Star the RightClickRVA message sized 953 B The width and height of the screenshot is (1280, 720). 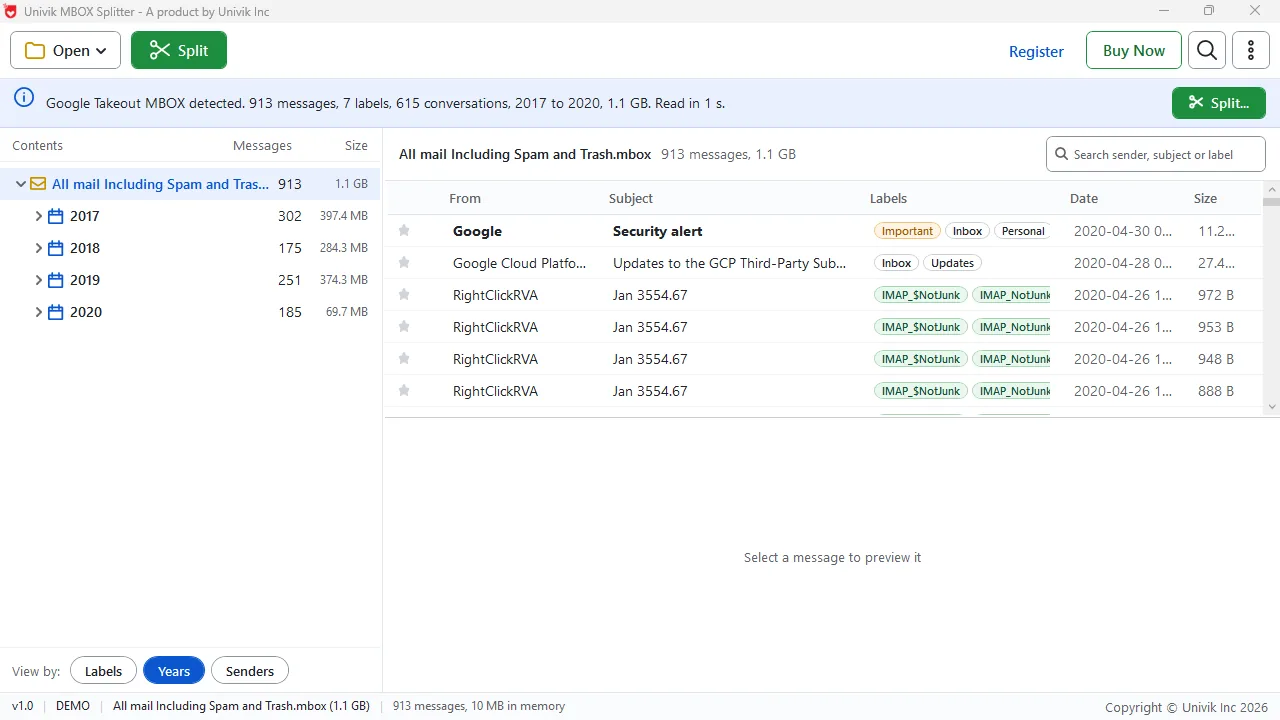point(404,327)
